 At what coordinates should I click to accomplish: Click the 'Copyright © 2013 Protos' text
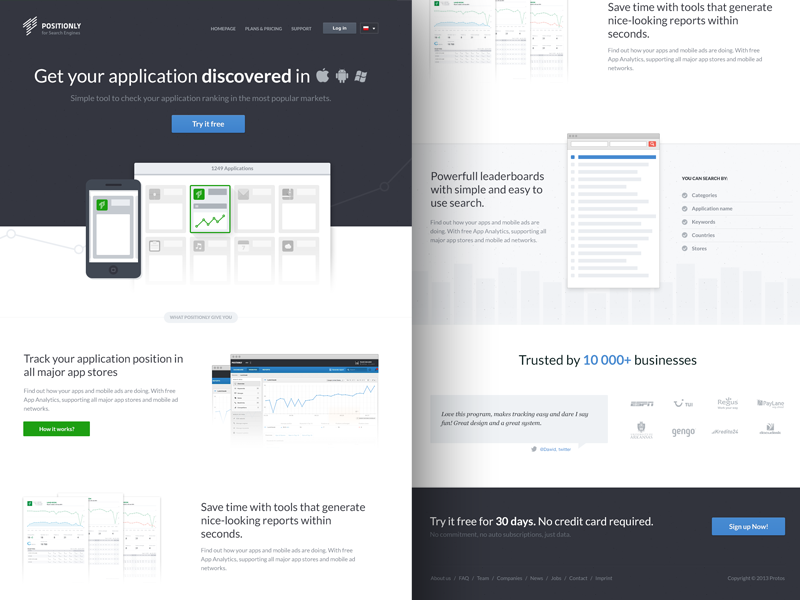click(x=756, y=578)
